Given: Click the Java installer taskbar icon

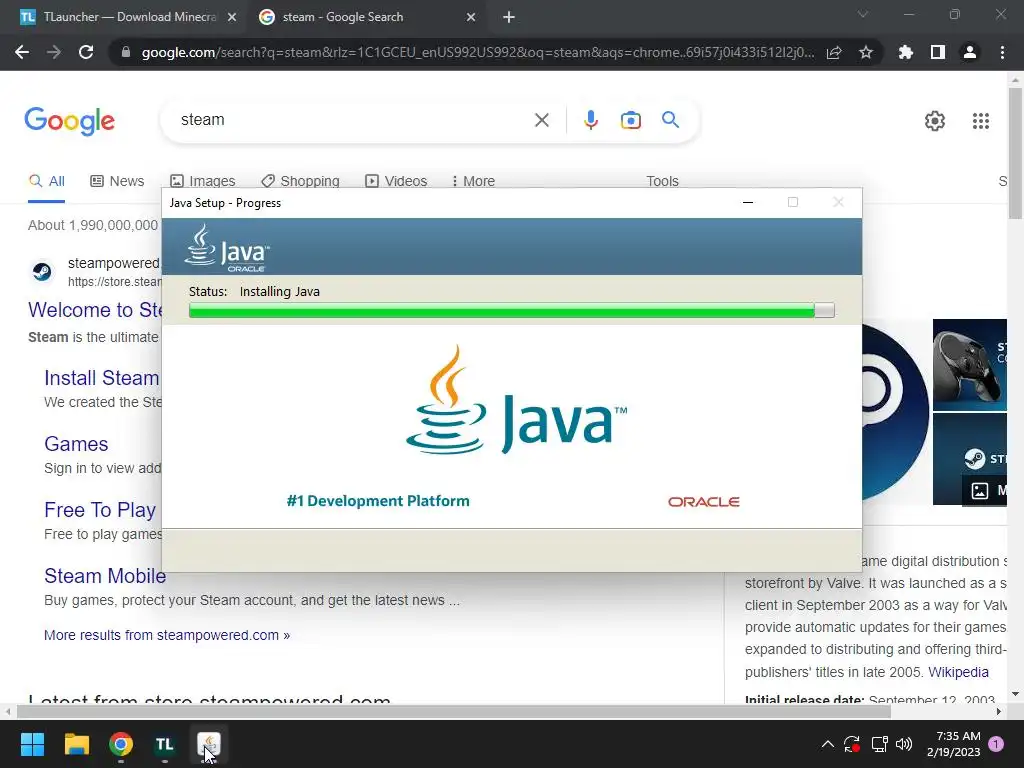Looking at the screenshot, I should click(x=209, y=744).
